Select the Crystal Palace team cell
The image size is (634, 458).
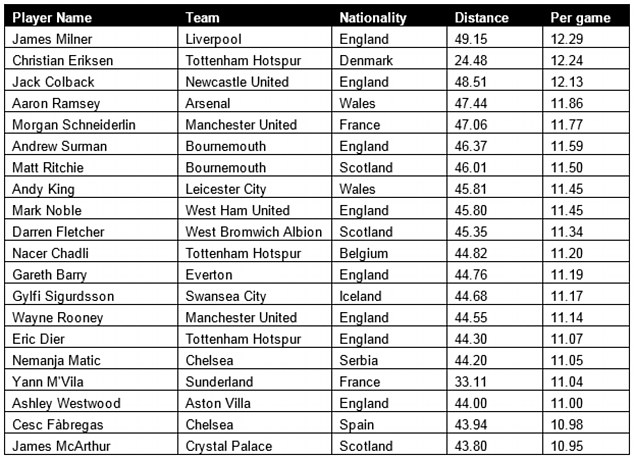pos(254,445)
